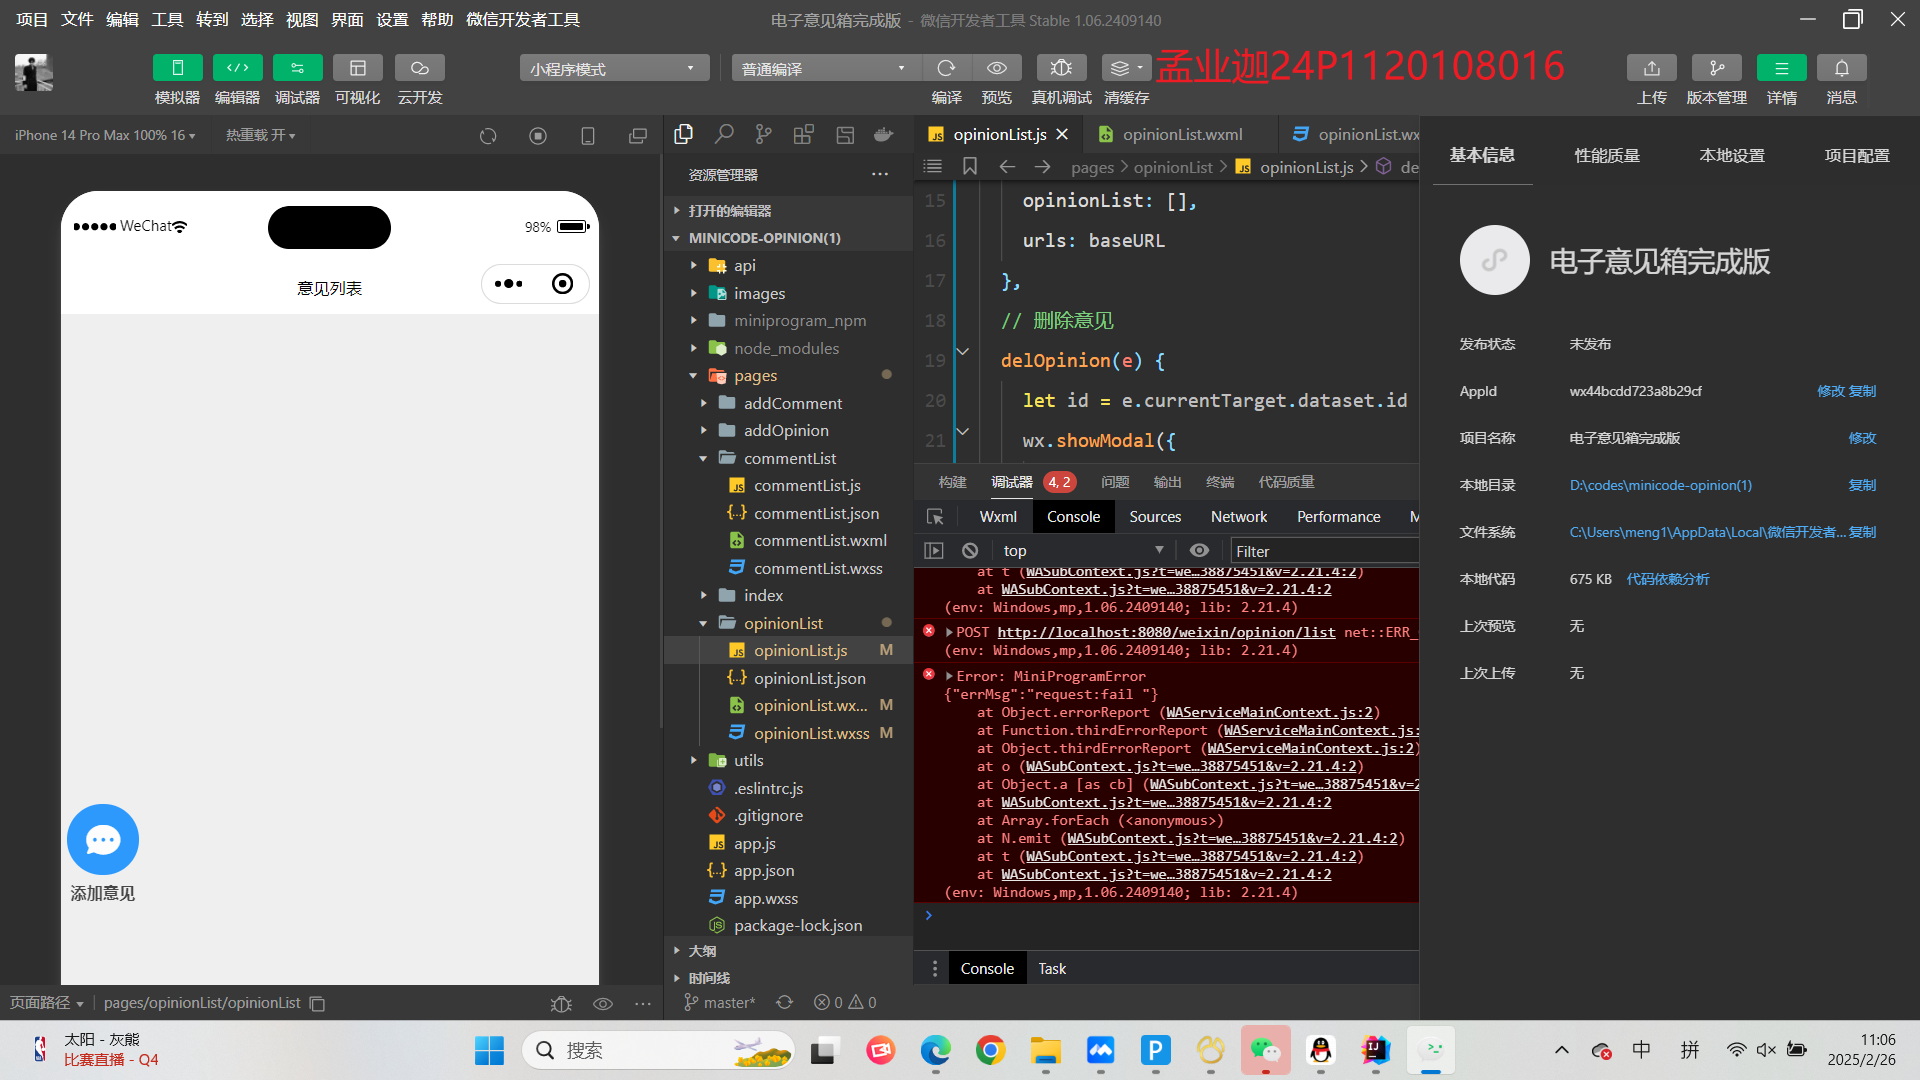Viewport: 1920px width, 1080px height.
Task: Close the opinionList.js editor tab
Action: click(x=1062, y=134)
